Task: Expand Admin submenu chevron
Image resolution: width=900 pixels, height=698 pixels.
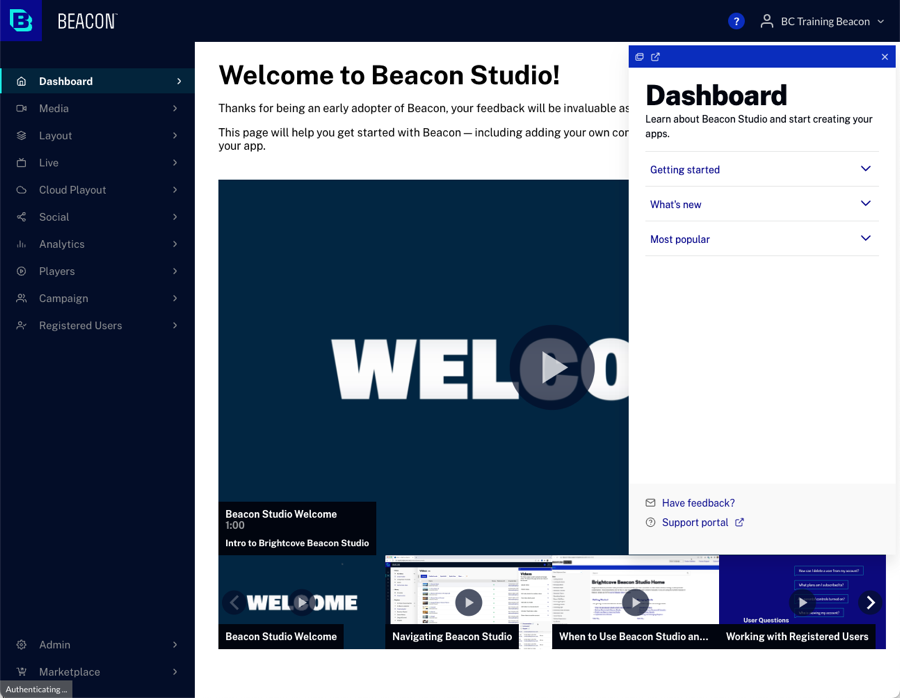Action: tap(175, 645)
